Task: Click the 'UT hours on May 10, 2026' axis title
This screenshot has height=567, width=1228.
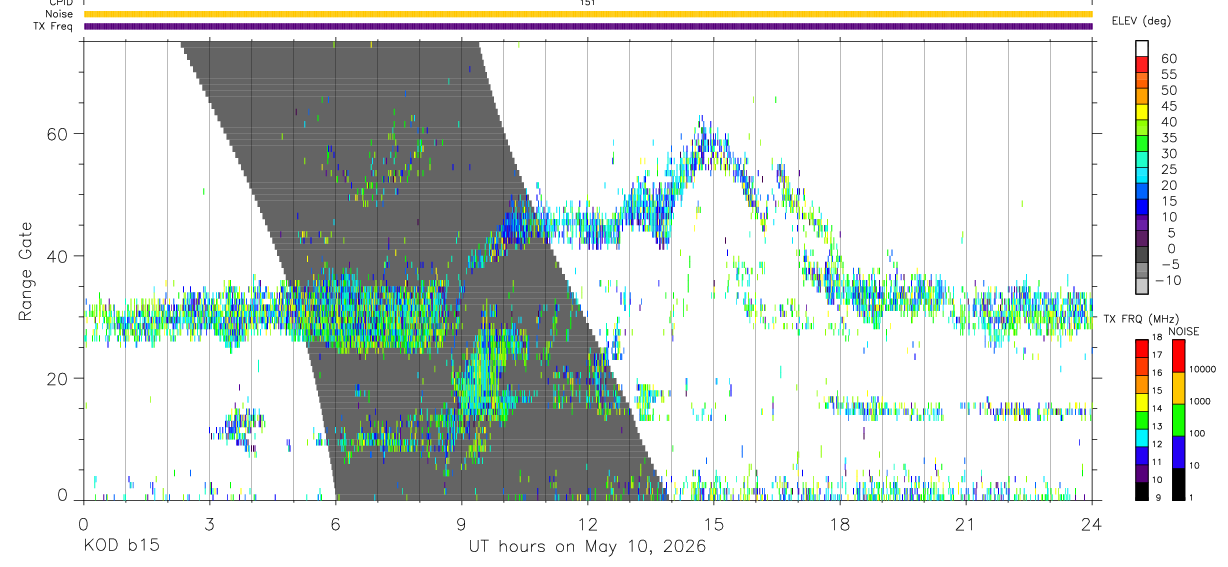Action: 588,546
